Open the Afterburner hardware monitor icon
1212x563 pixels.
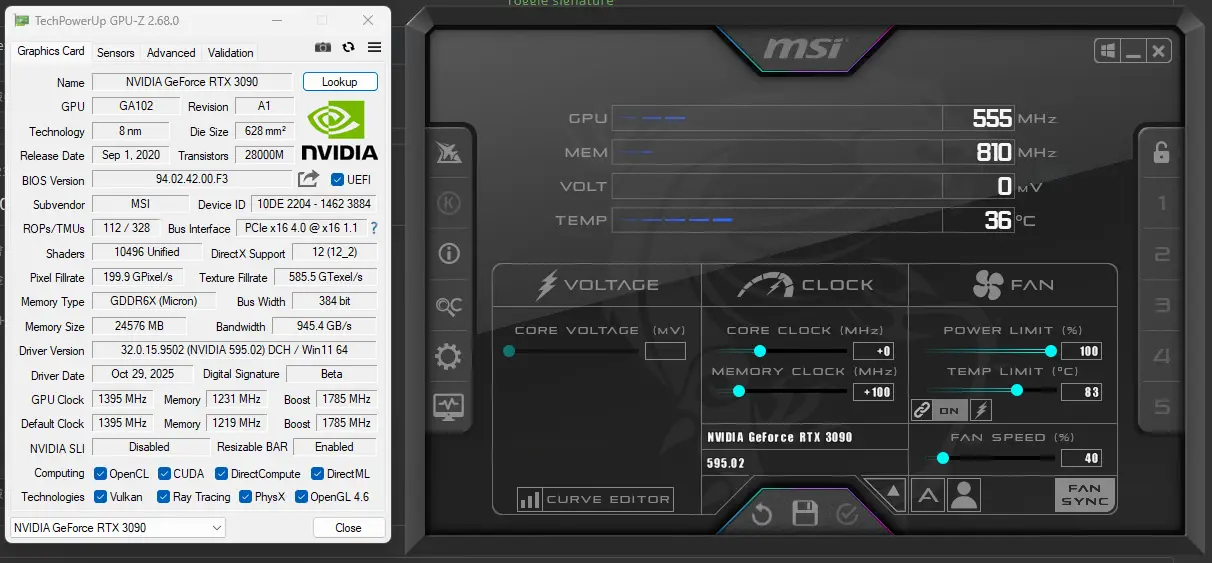[448, 406]
